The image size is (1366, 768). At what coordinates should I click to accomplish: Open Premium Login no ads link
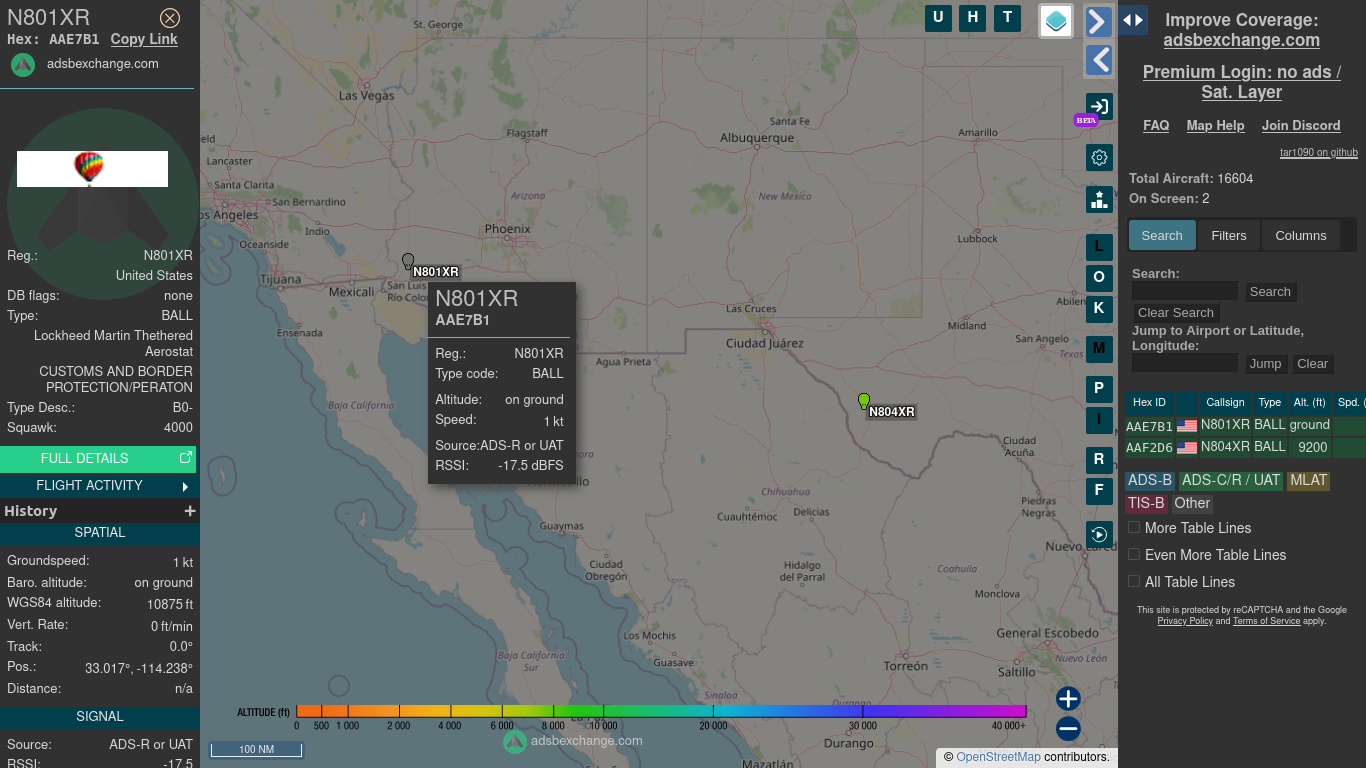pyautogui.click(x=1241, y=82)
